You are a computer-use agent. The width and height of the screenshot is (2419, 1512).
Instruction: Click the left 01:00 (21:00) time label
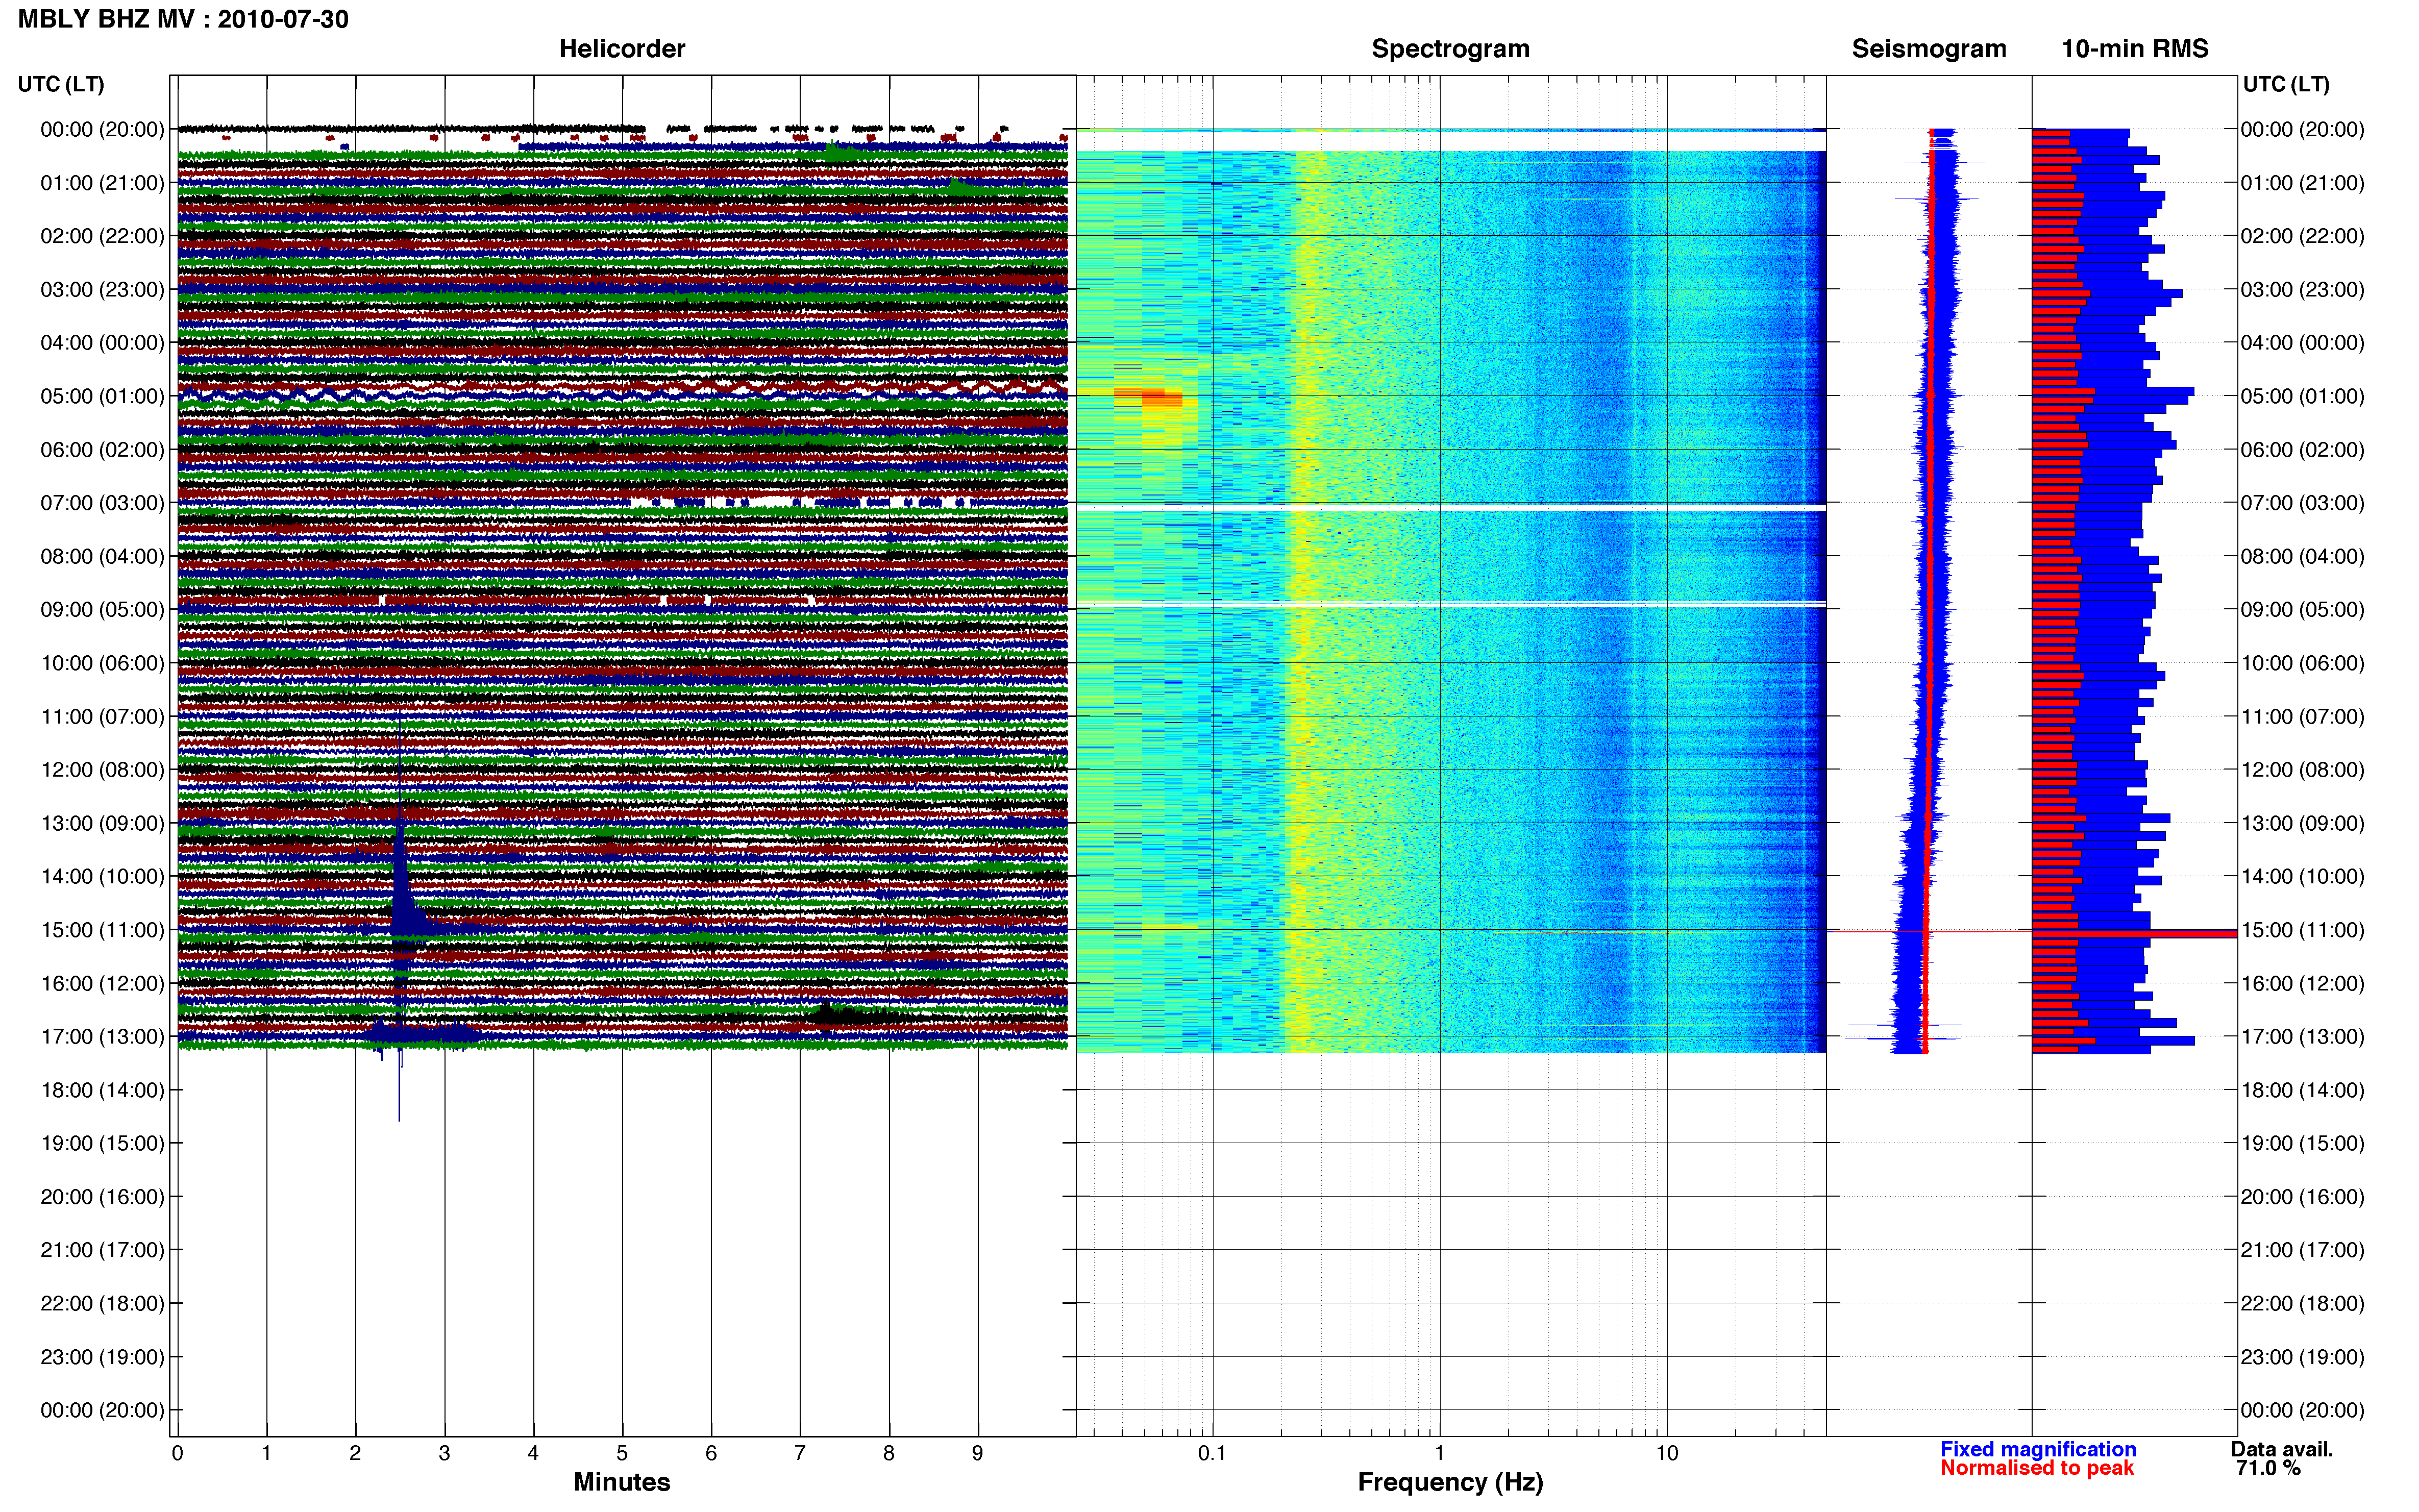tap(102, 183)
